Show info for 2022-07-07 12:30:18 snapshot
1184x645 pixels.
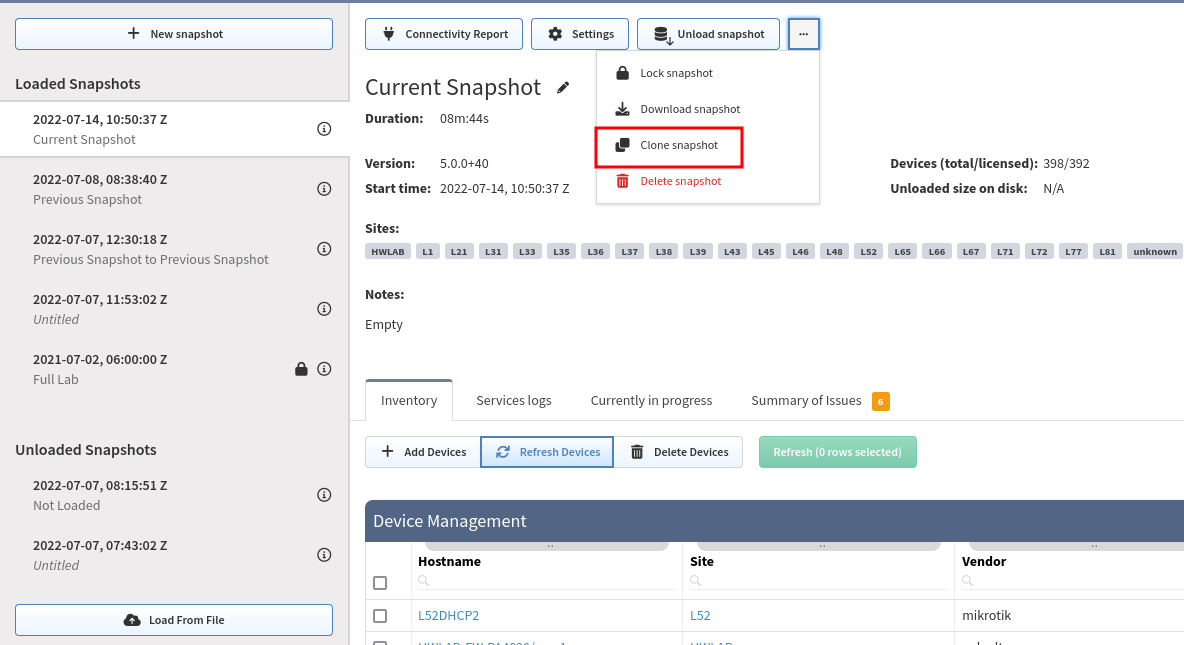click(324, 248)
